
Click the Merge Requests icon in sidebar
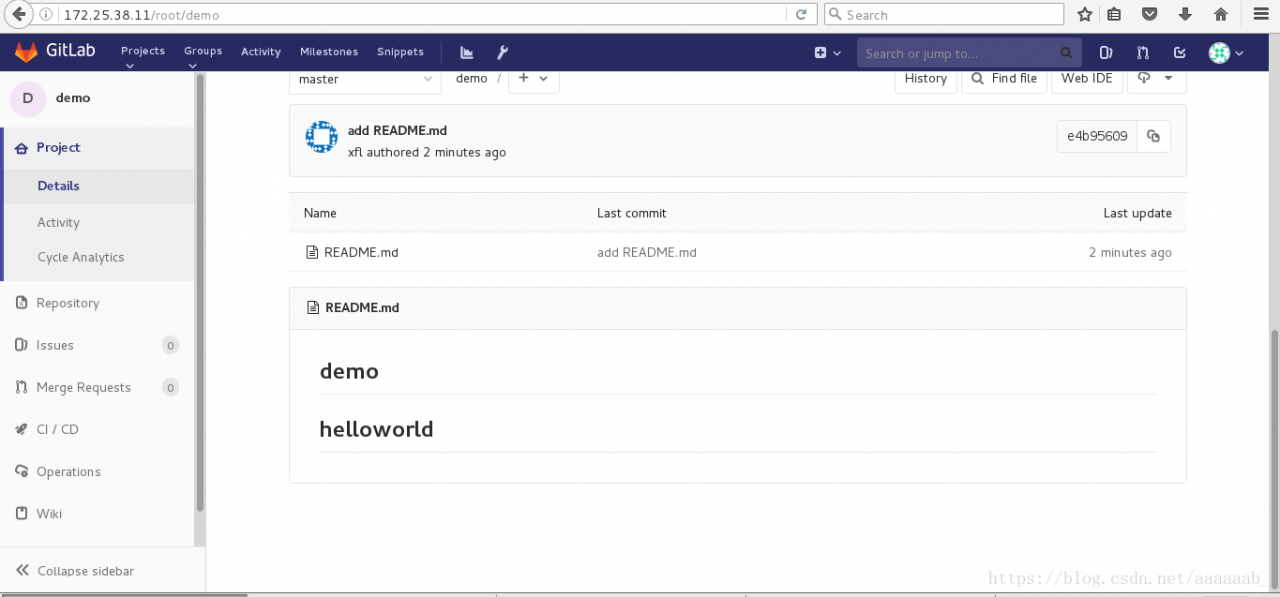[x=22, y=387]
